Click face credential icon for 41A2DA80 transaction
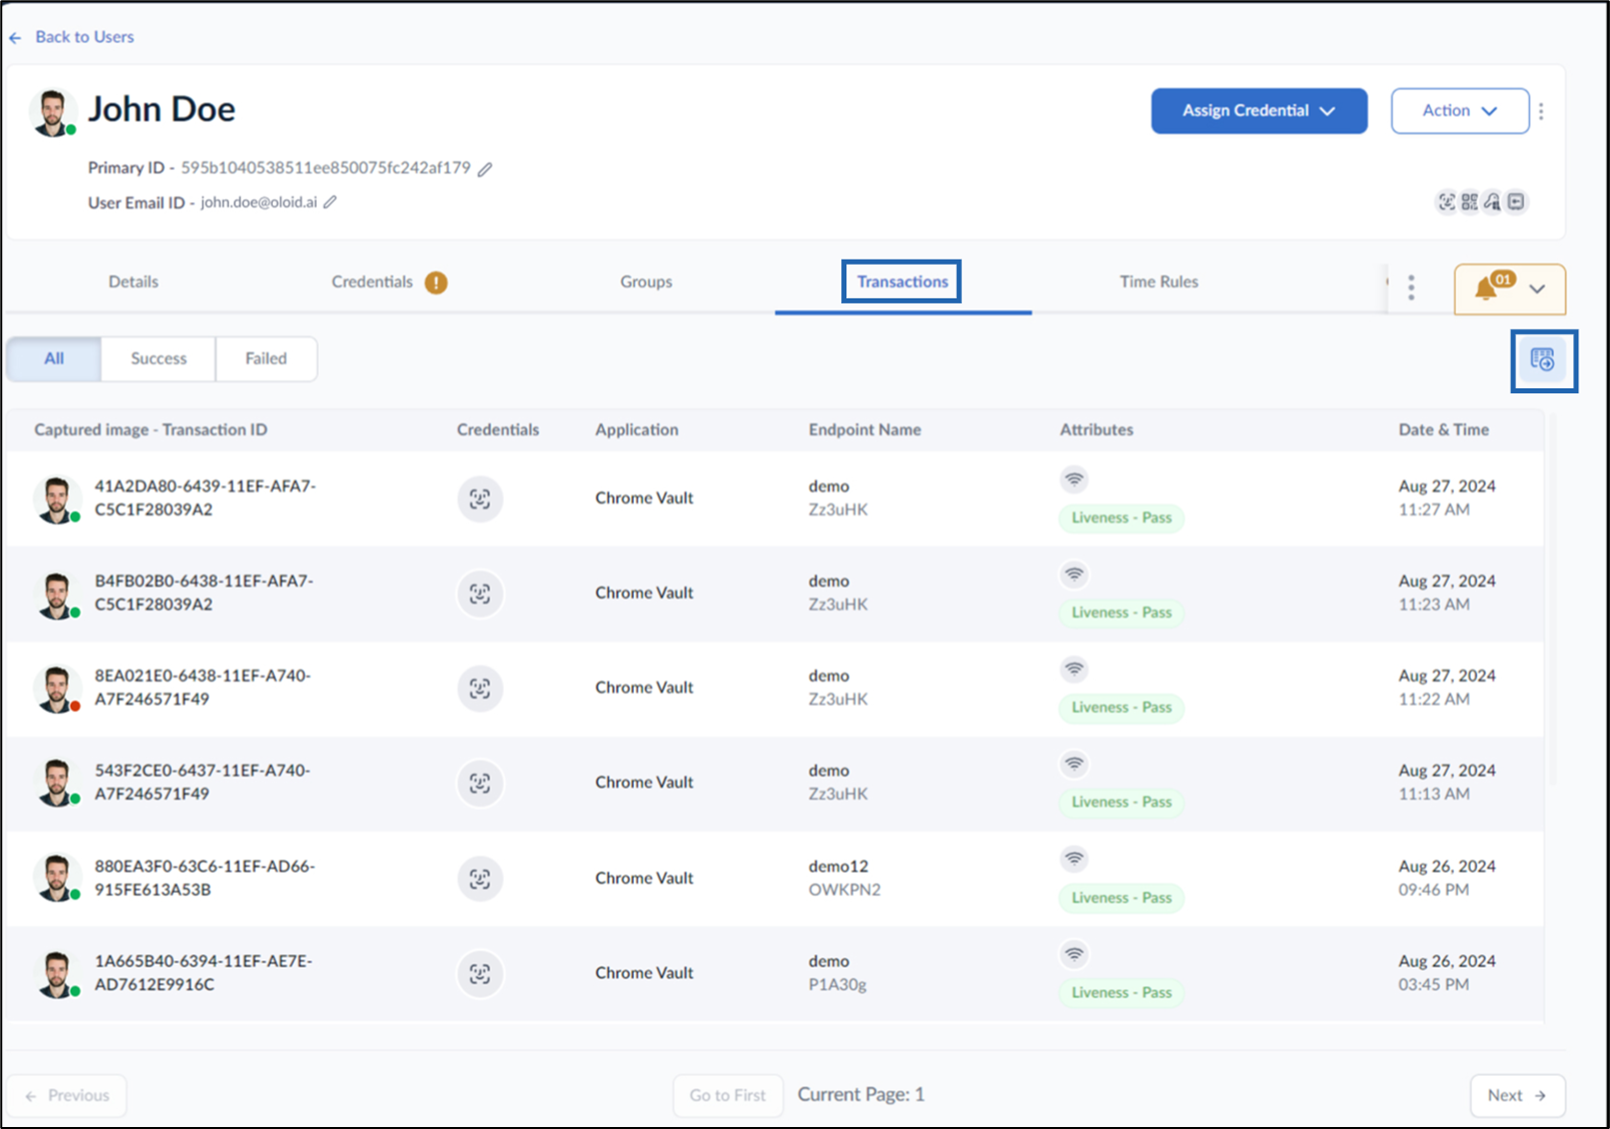The width and height of the screenshot is (1610, 1129). [480, 498]
